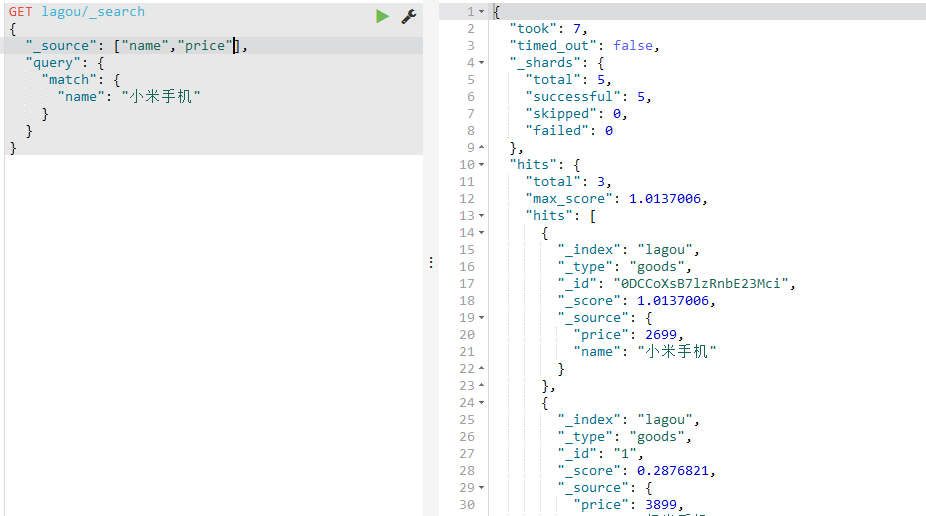The height and width of the screenshot is (516, 926).
Task: Collapse the "_source" block on line 29
Action: tap(481, 488)
